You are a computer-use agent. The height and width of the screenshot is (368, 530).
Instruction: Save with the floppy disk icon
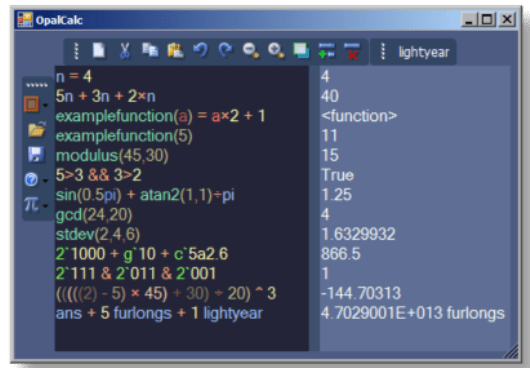36,154
